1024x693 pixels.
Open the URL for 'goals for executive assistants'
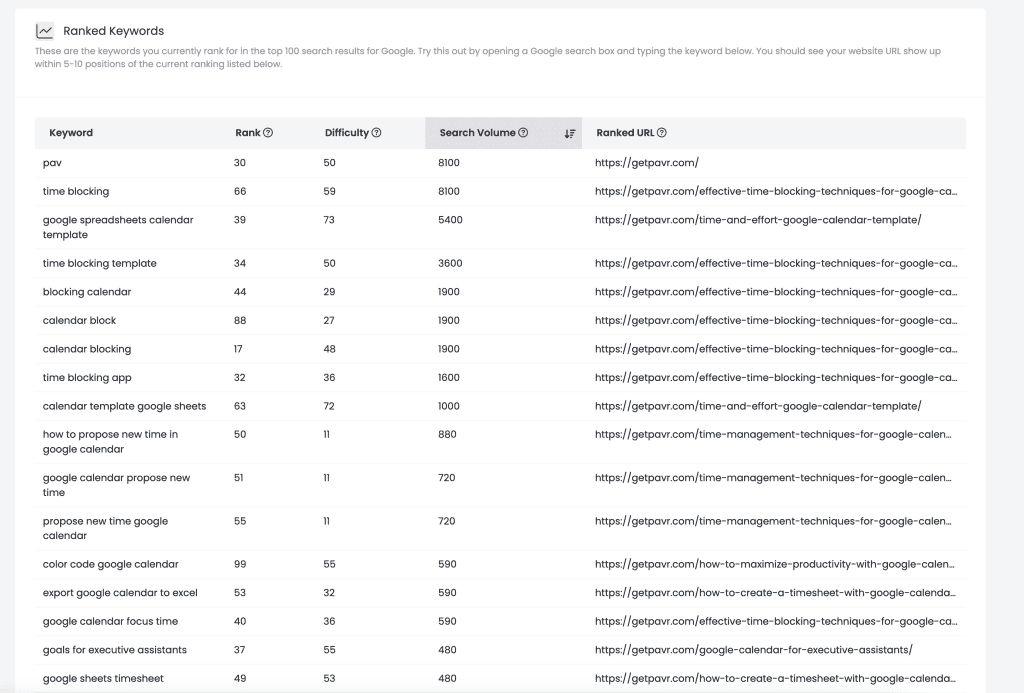(x=754, y=650)
